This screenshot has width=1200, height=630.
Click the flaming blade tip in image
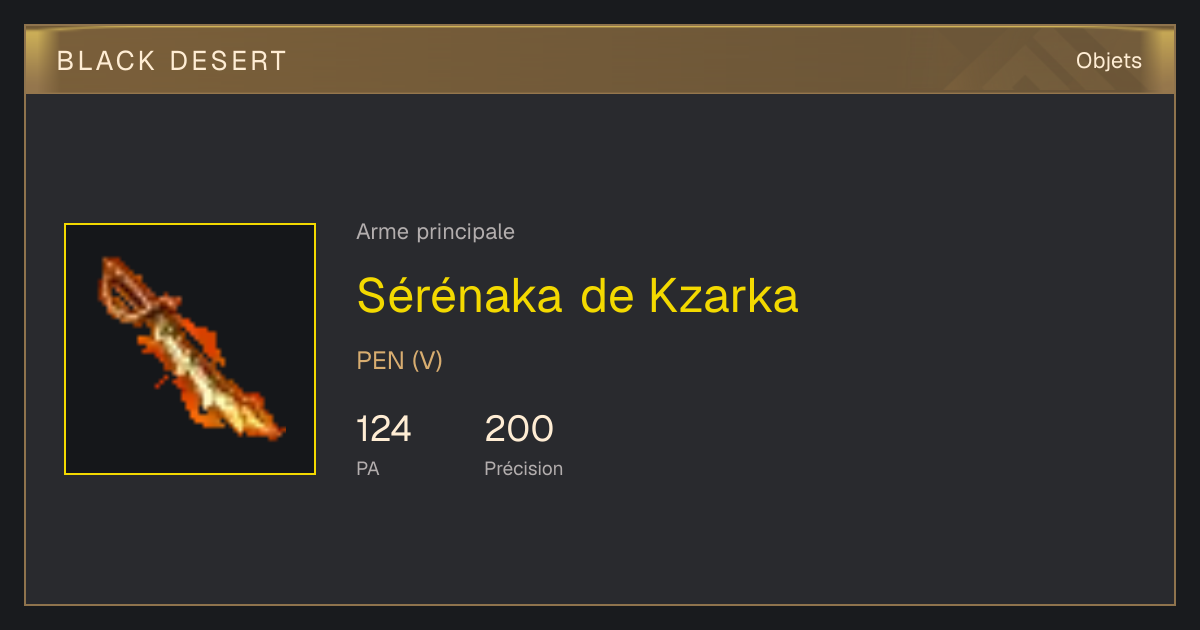click(262, 422)
